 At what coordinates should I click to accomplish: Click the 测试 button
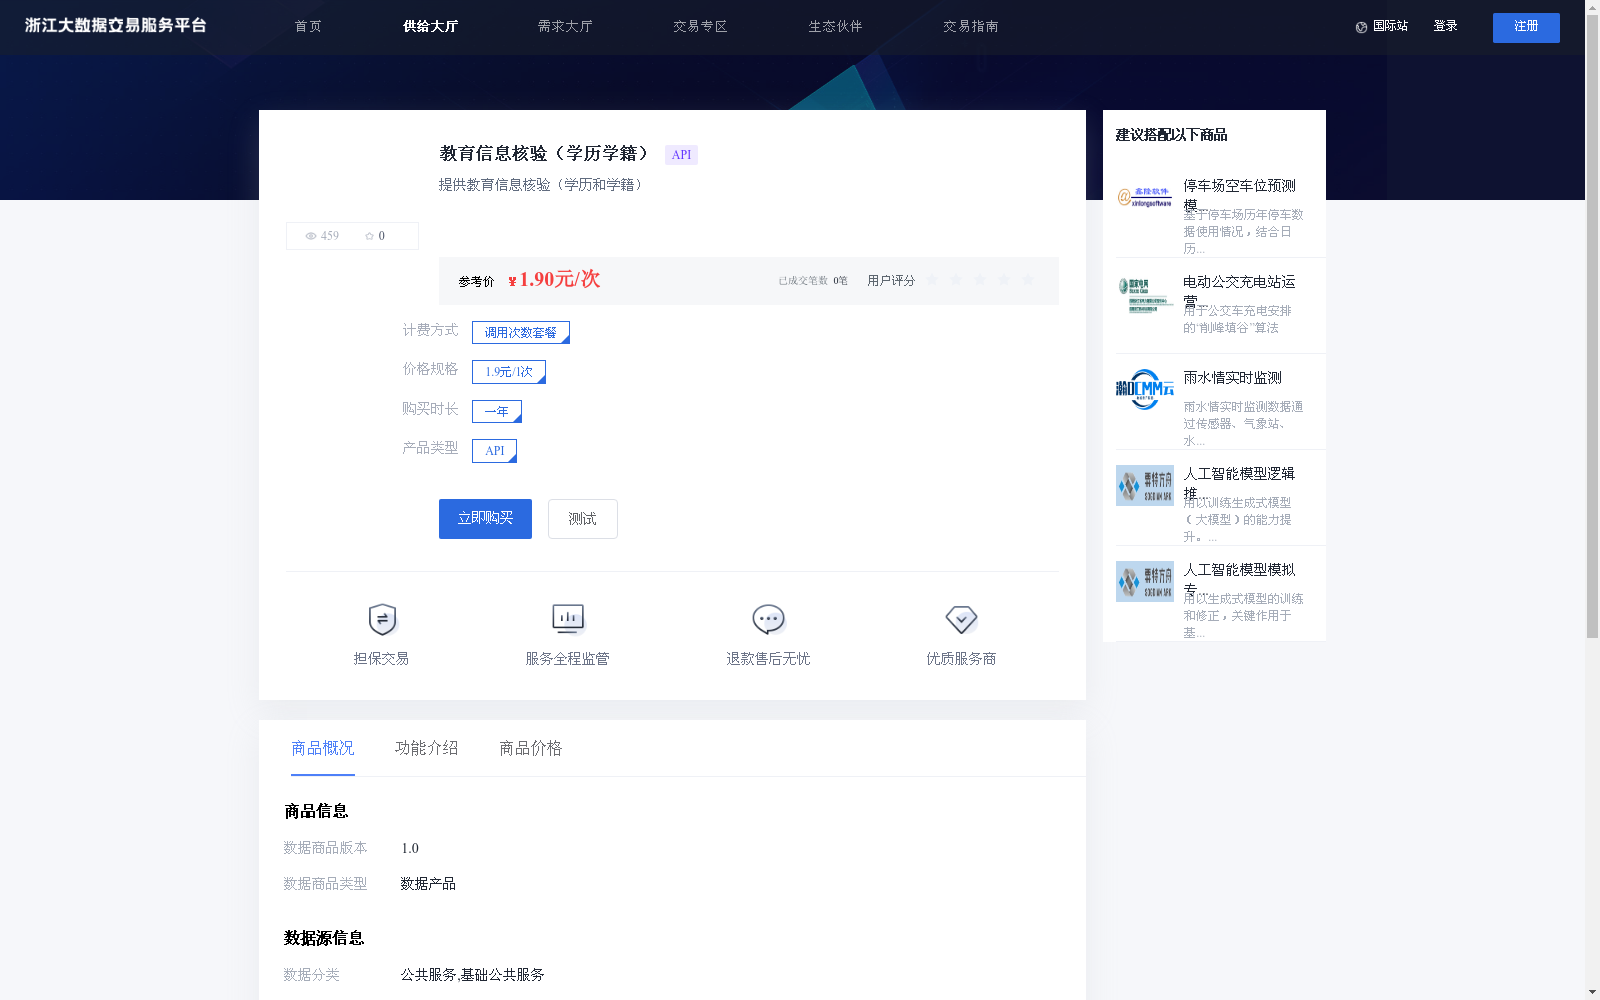[583, 519]
